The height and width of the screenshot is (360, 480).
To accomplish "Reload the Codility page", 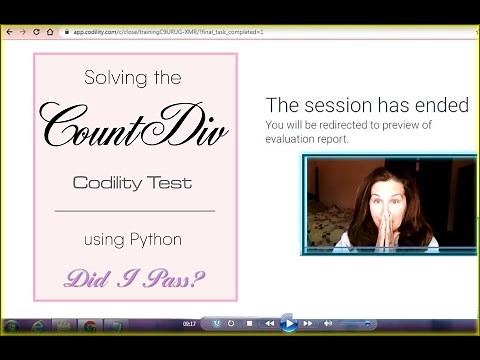I will pos(36,32).
